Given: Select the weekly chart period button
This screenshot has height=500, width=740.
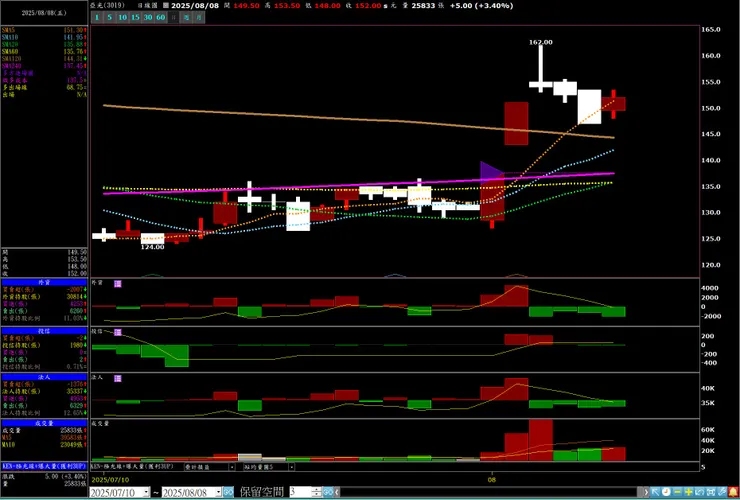Looking at the screenshot, I should (186, 17).
